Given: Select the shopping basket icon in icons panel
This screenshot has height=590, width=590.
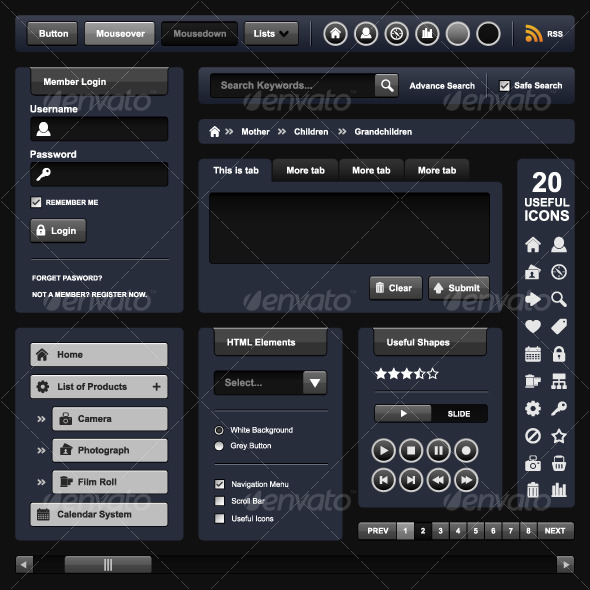Looking at the screenshot, I should coord(559,463).
